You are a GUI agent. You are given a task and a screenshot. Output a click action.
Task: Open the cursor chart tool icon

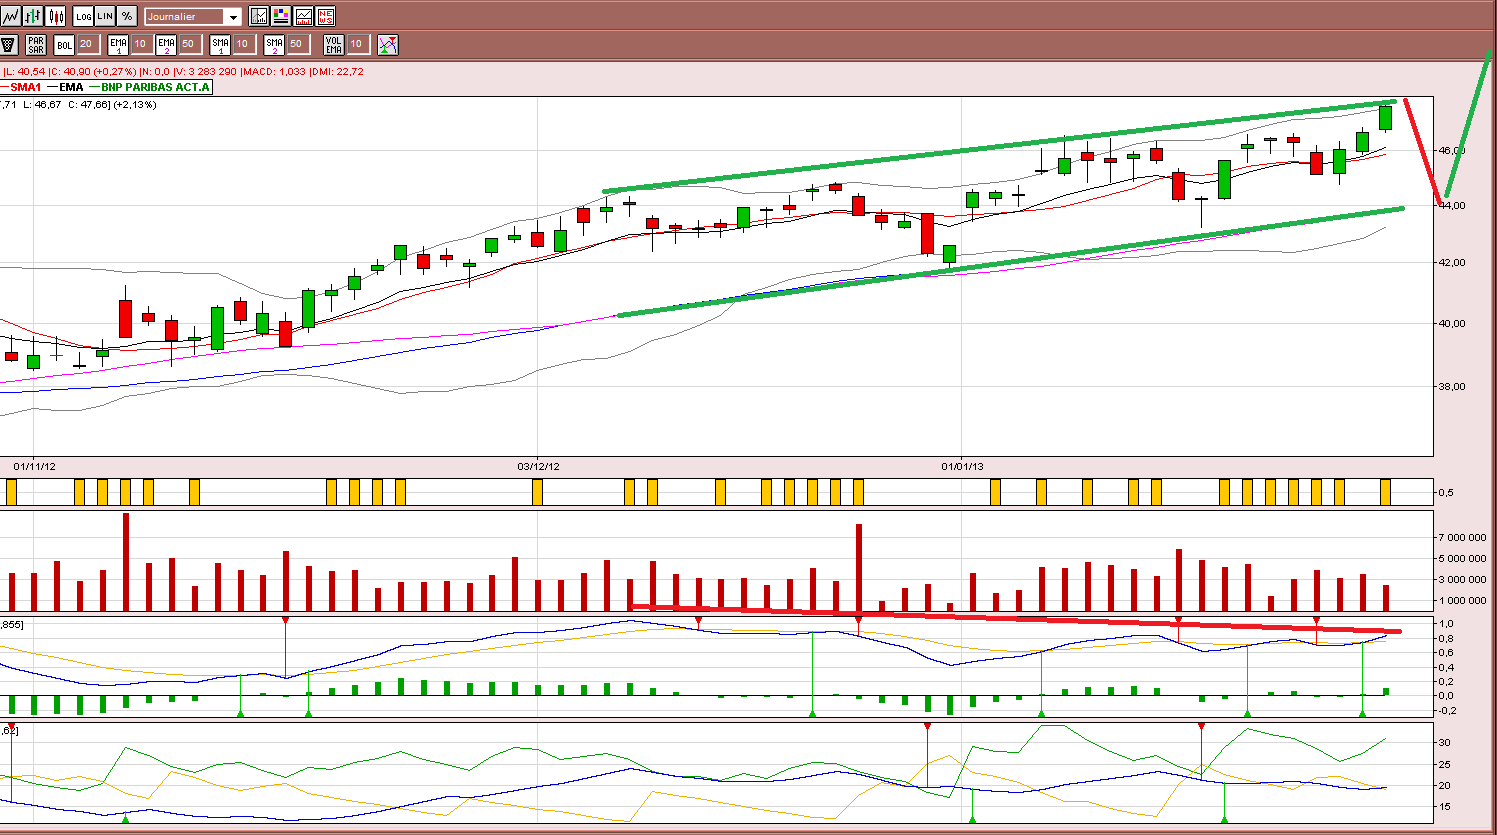click(259, 16)
